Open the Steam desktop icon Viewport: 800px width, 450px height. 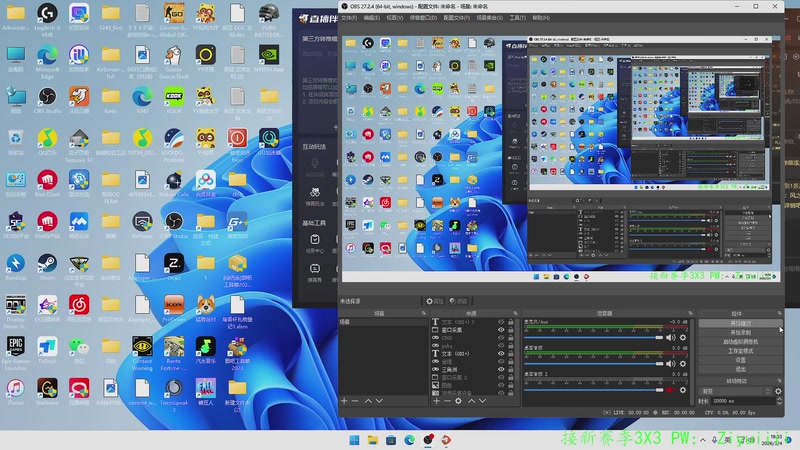[x=47, y=267]
